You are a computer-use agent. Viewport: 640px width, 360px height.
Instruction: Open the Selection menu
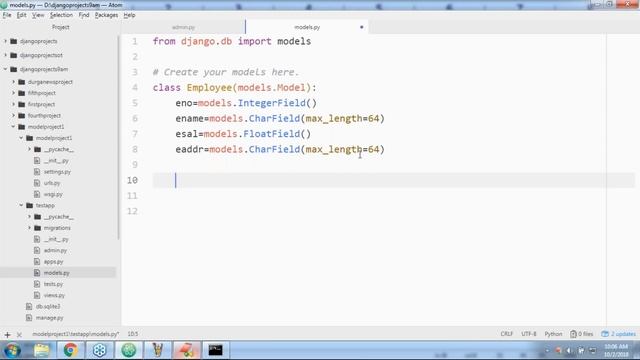pos(61,15)
